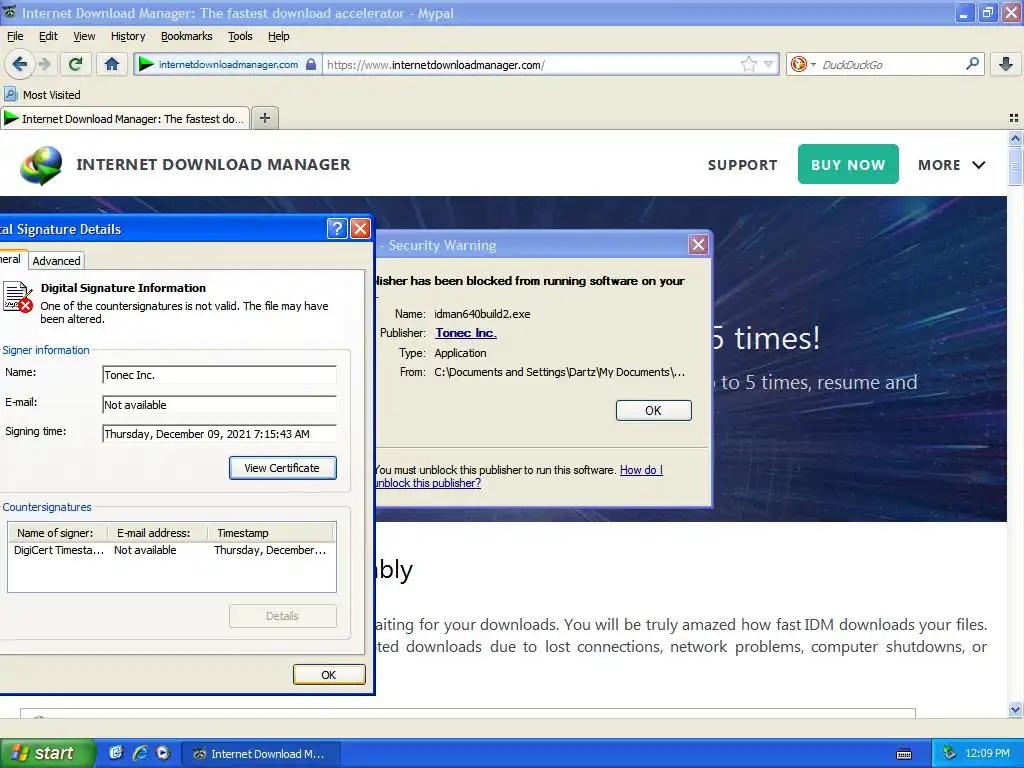This screenshot has height=768, width=1024.
Task: Click the Tonec Inc. publisher link
Action: pyautogui.click(x=466, y=333)
